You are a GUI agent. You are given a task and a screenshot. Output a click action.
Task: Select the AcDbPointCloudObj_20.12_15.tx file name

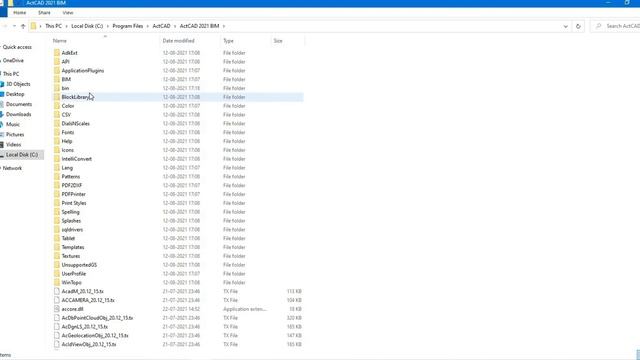(x=97, y=318)
